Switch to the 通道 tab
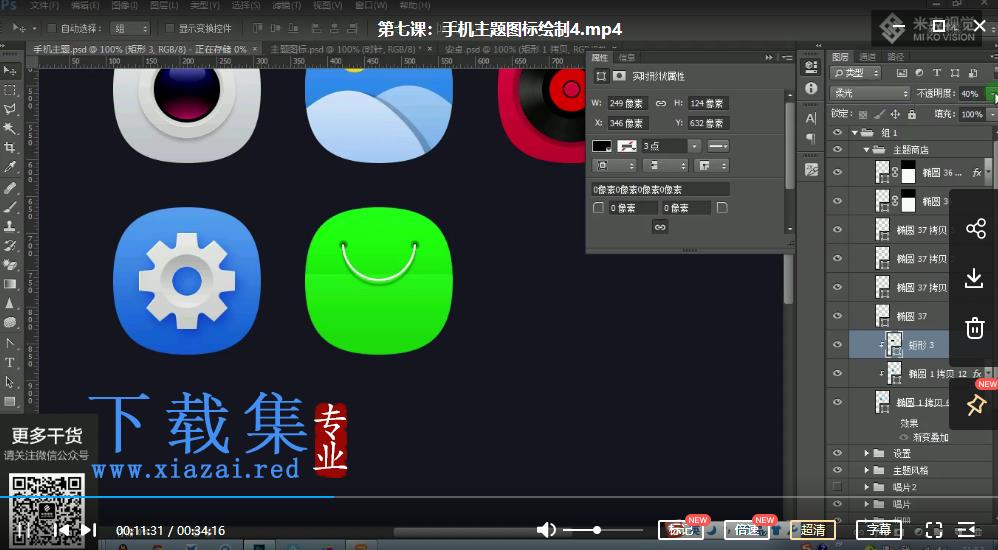This screenshot has height=550, width=998. [868, 57]
